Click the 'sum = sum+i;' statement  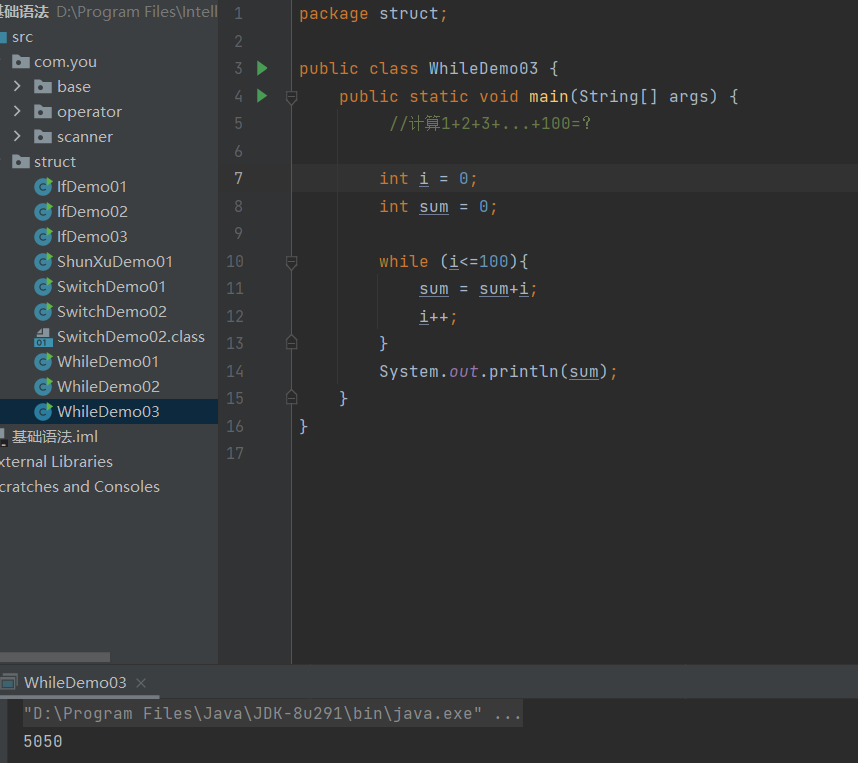point(478,289)
